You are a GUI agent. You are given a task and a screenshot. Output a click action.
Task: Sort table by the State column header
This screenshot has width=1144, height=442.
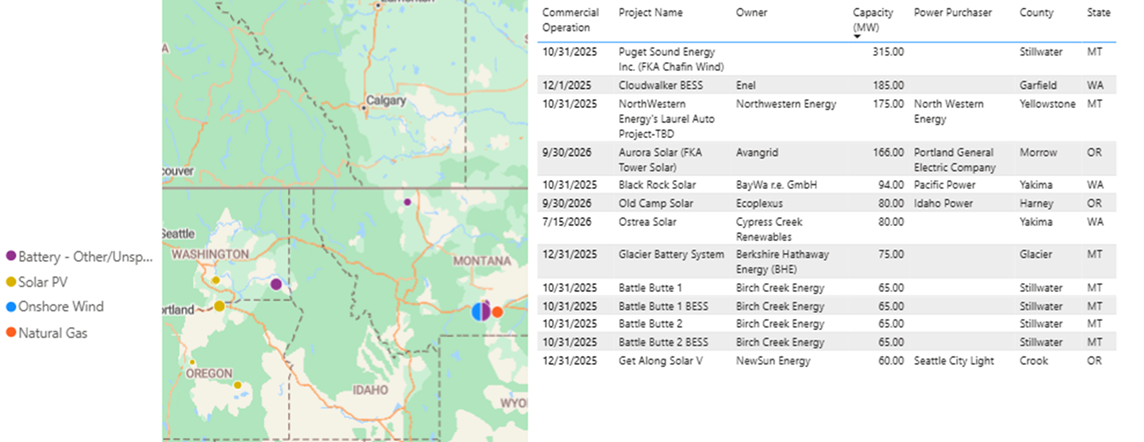(1098, 13)
